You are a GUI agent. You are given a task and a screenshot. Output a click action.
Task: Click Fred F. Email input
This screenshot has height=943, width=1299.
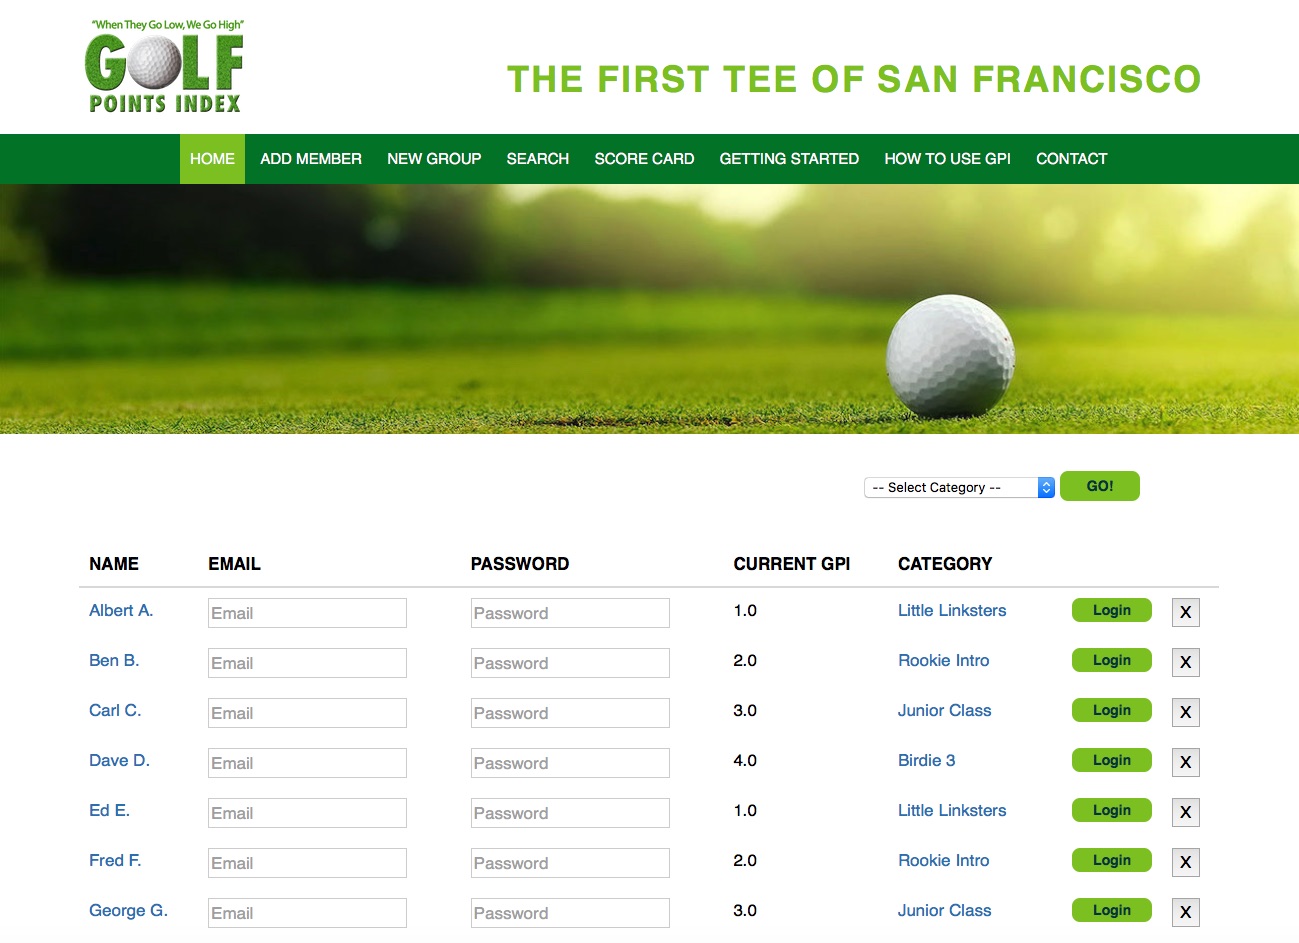pos(307,863)
